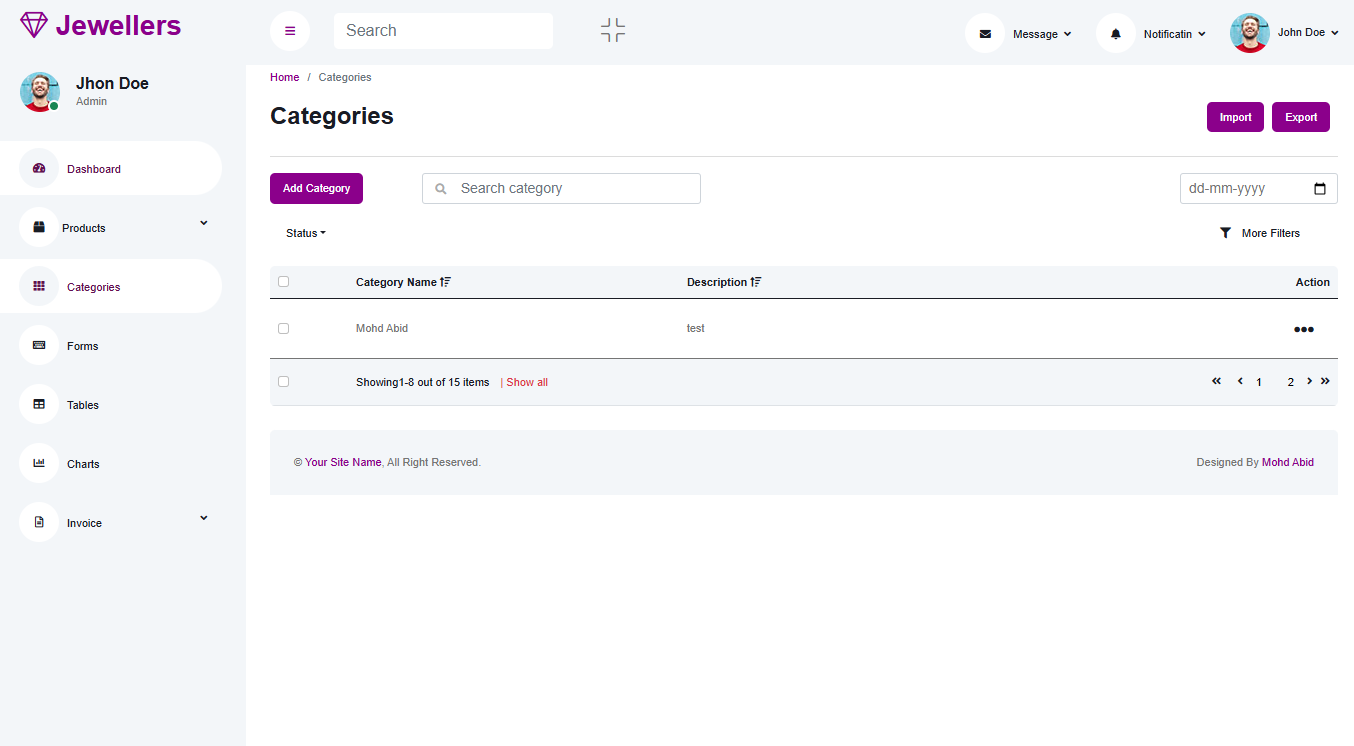Sort by Category Name column icon
Viewport: 1354px width, 746px height.
(x=446, y=282)
